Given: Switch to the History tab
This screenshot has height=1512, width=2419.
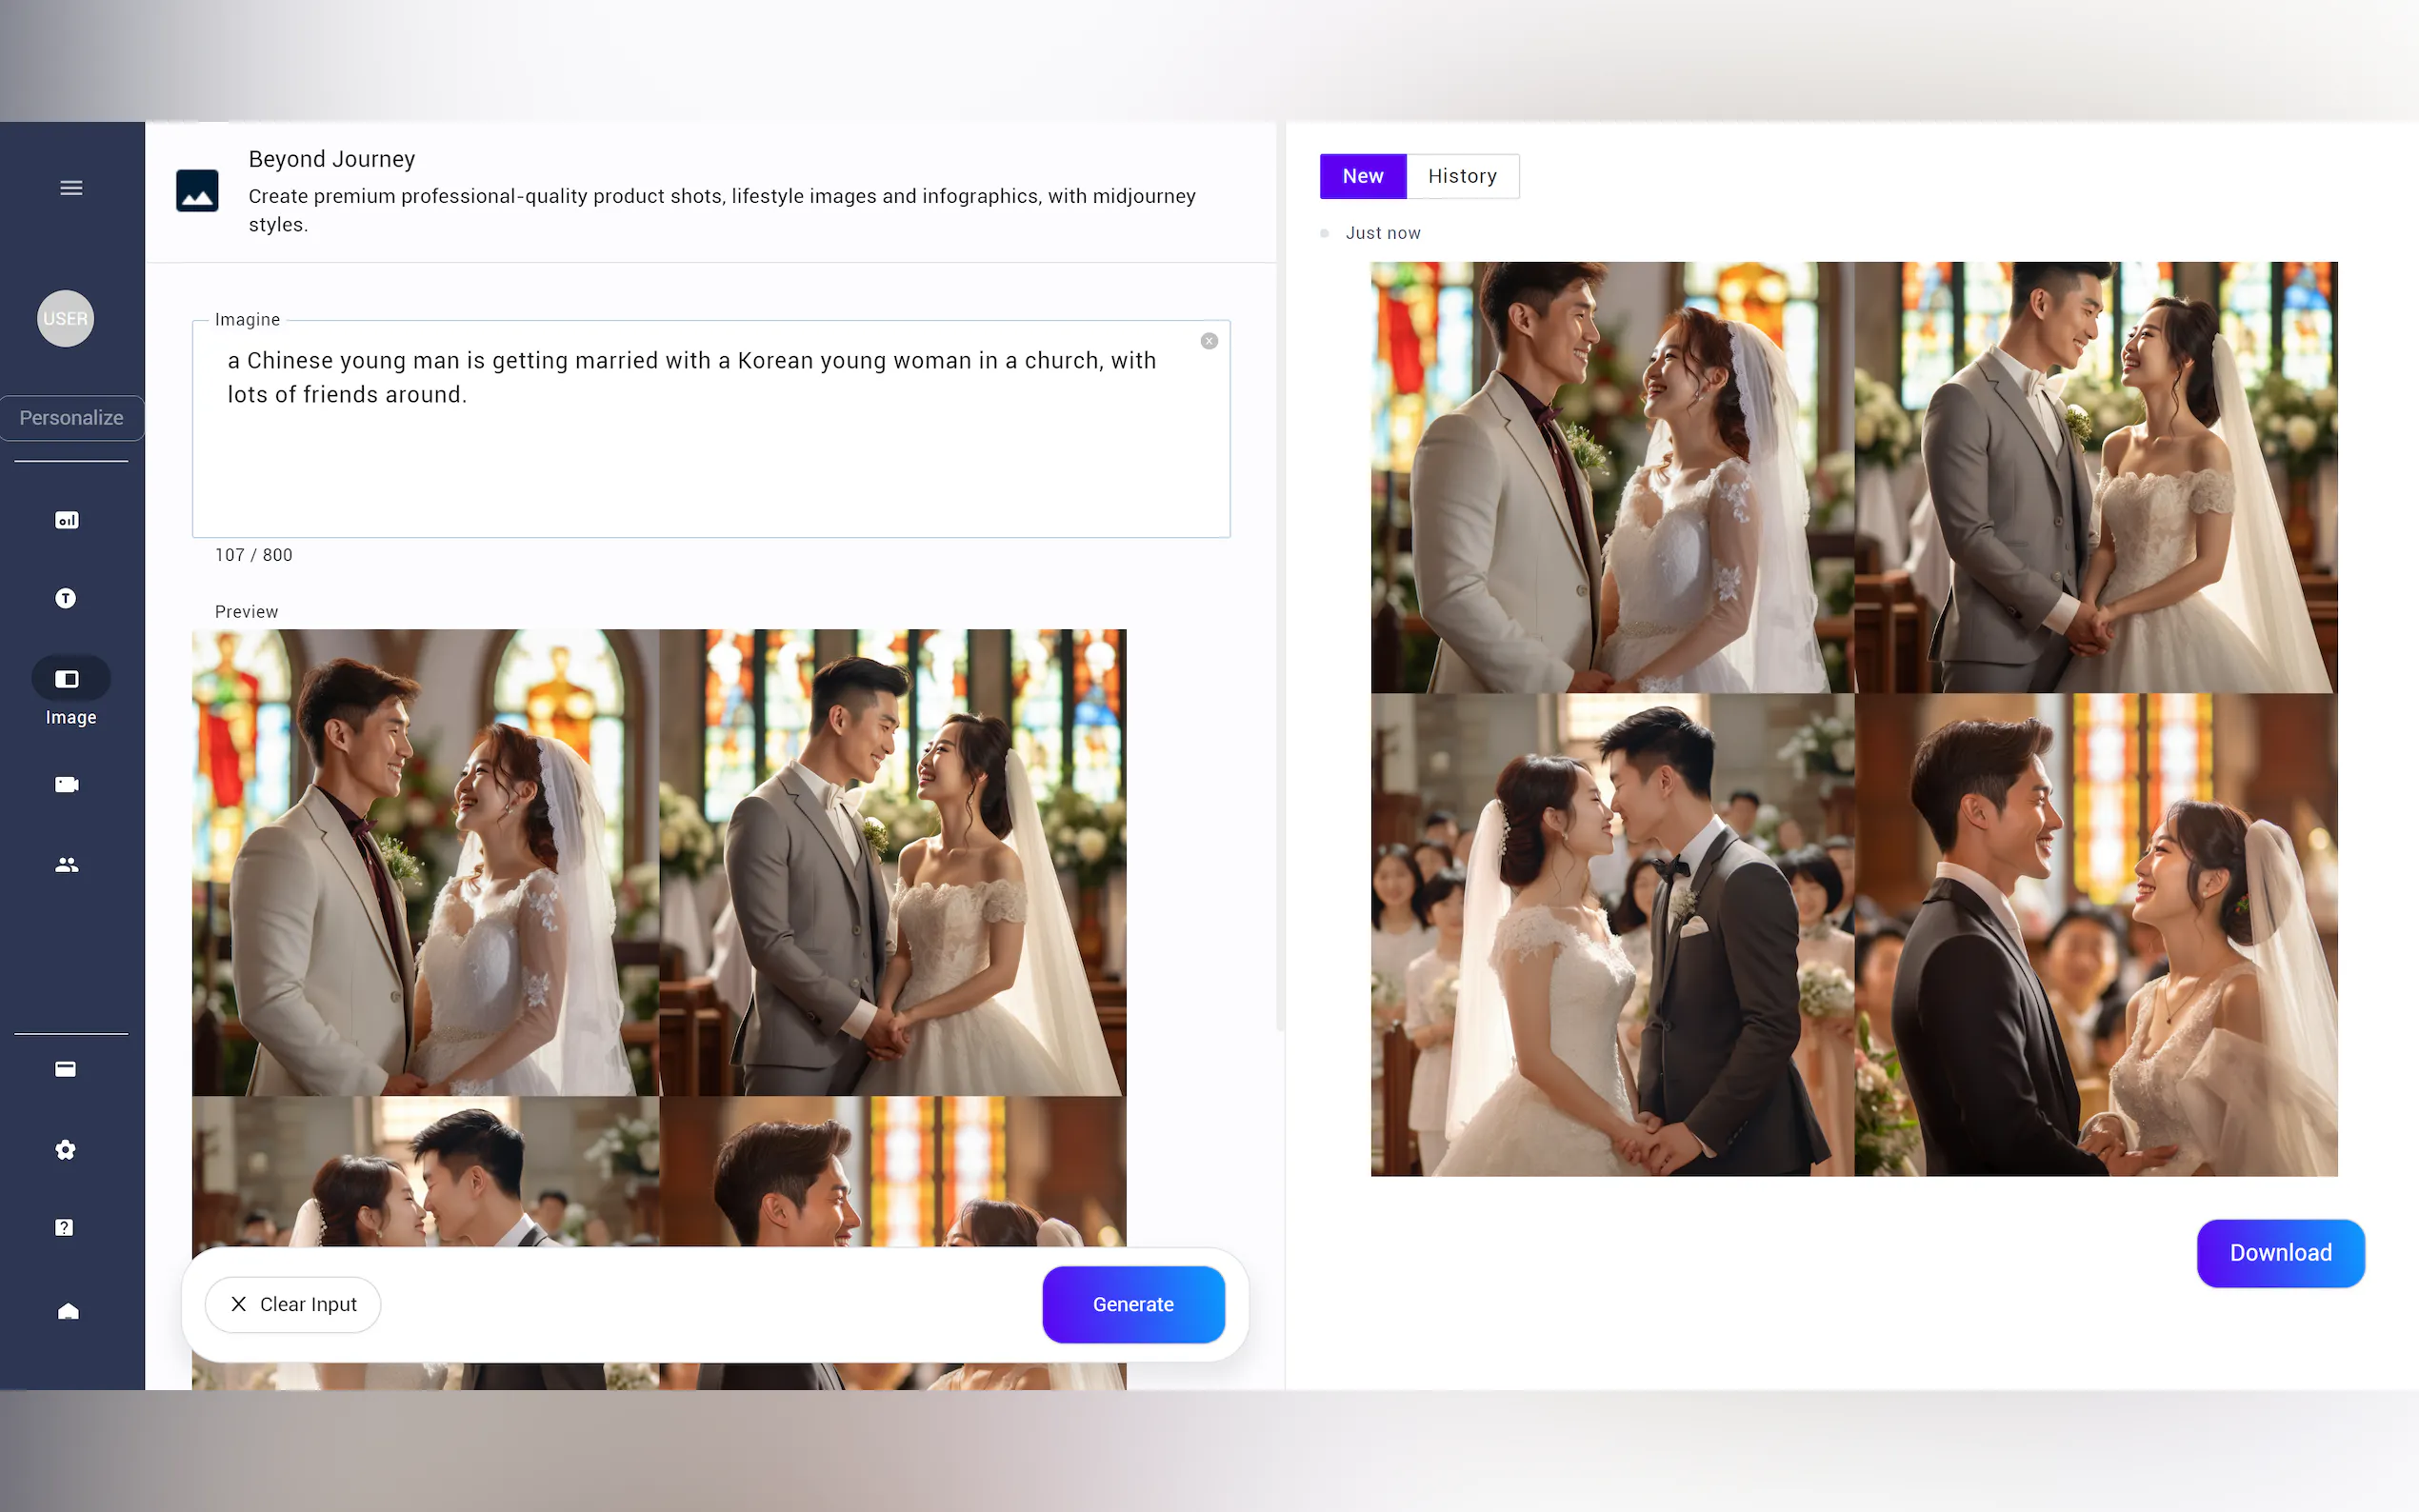Looking at the screenshot, I should (x=1461, y=176).
